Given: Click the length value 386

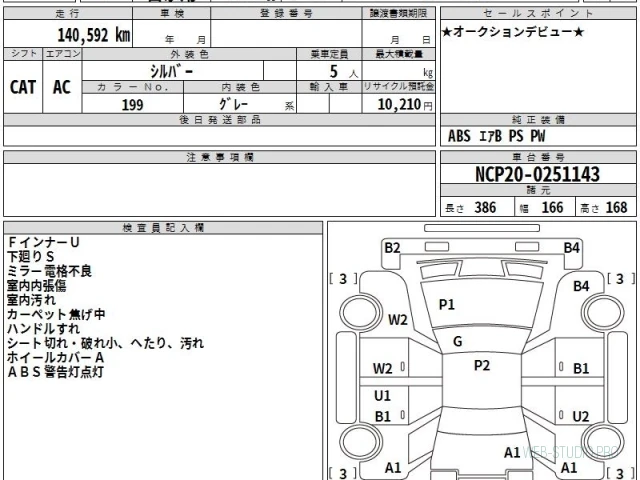Looking at the screenshot, I should pos(485,208).
